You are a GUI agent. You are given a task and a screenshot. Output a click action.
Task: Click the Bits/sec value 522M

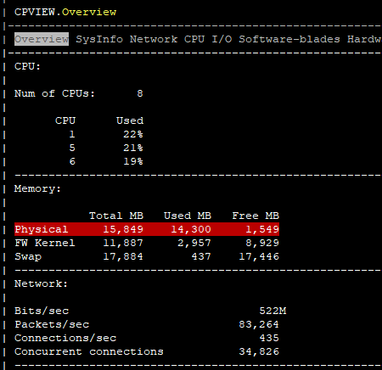coord(273,311)
